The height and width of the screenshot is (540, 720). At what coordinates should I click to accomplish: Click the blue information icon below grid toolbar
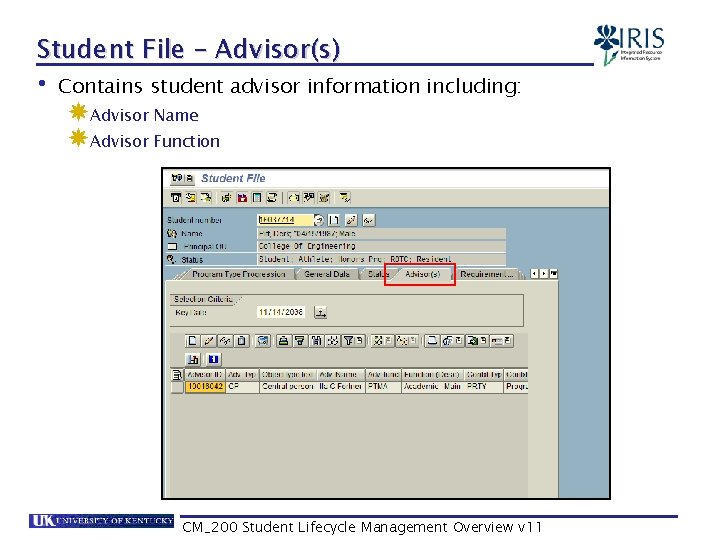[213, 359]
